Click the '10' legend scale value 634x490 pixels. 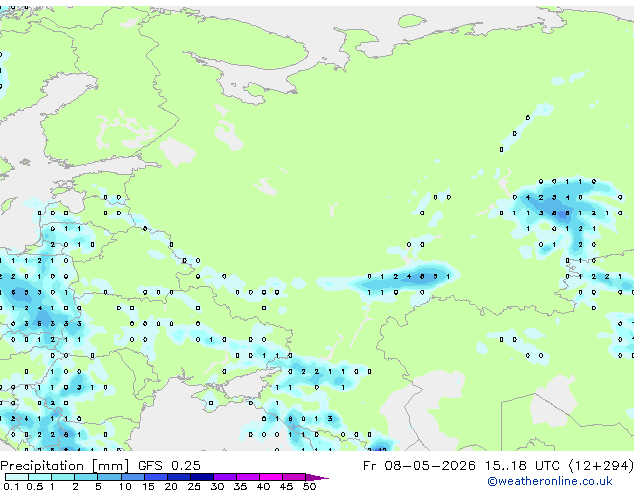pos(125,486)
